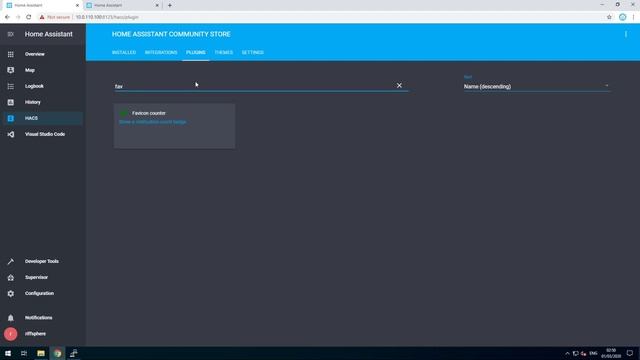Open a new browser tab

coord(170,5)
